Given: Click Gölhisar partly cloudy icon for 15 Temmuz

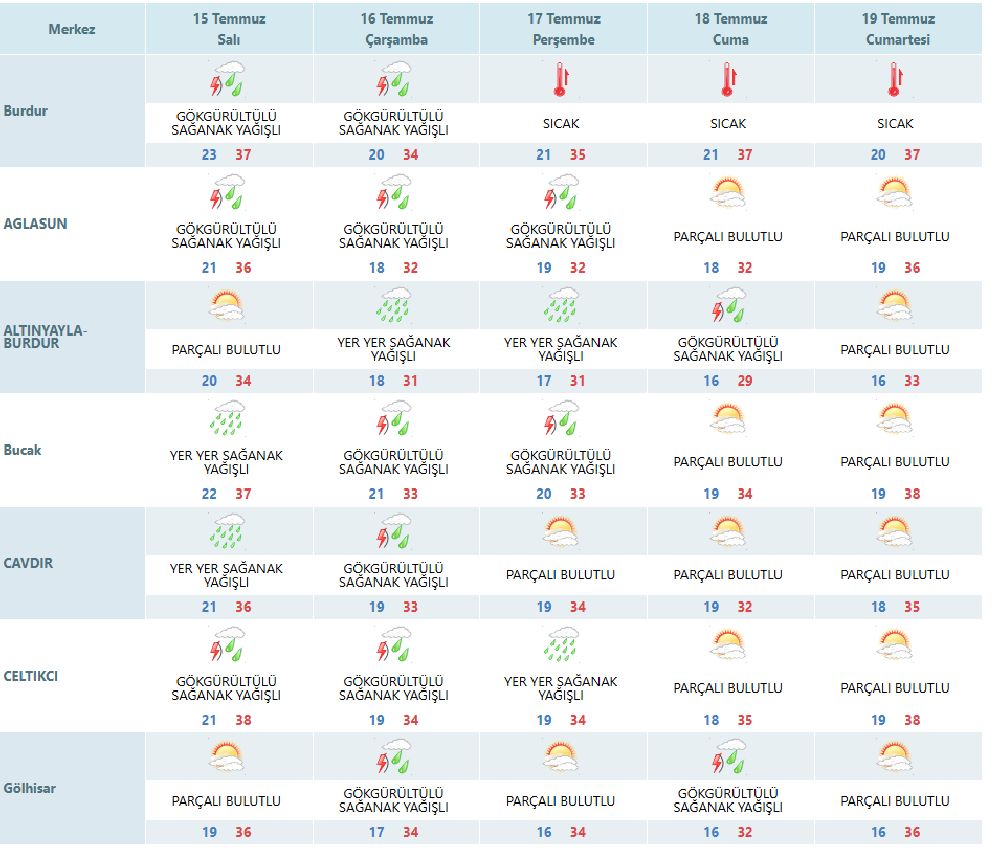Looking at the screenshot, I should tap(227, 757).
